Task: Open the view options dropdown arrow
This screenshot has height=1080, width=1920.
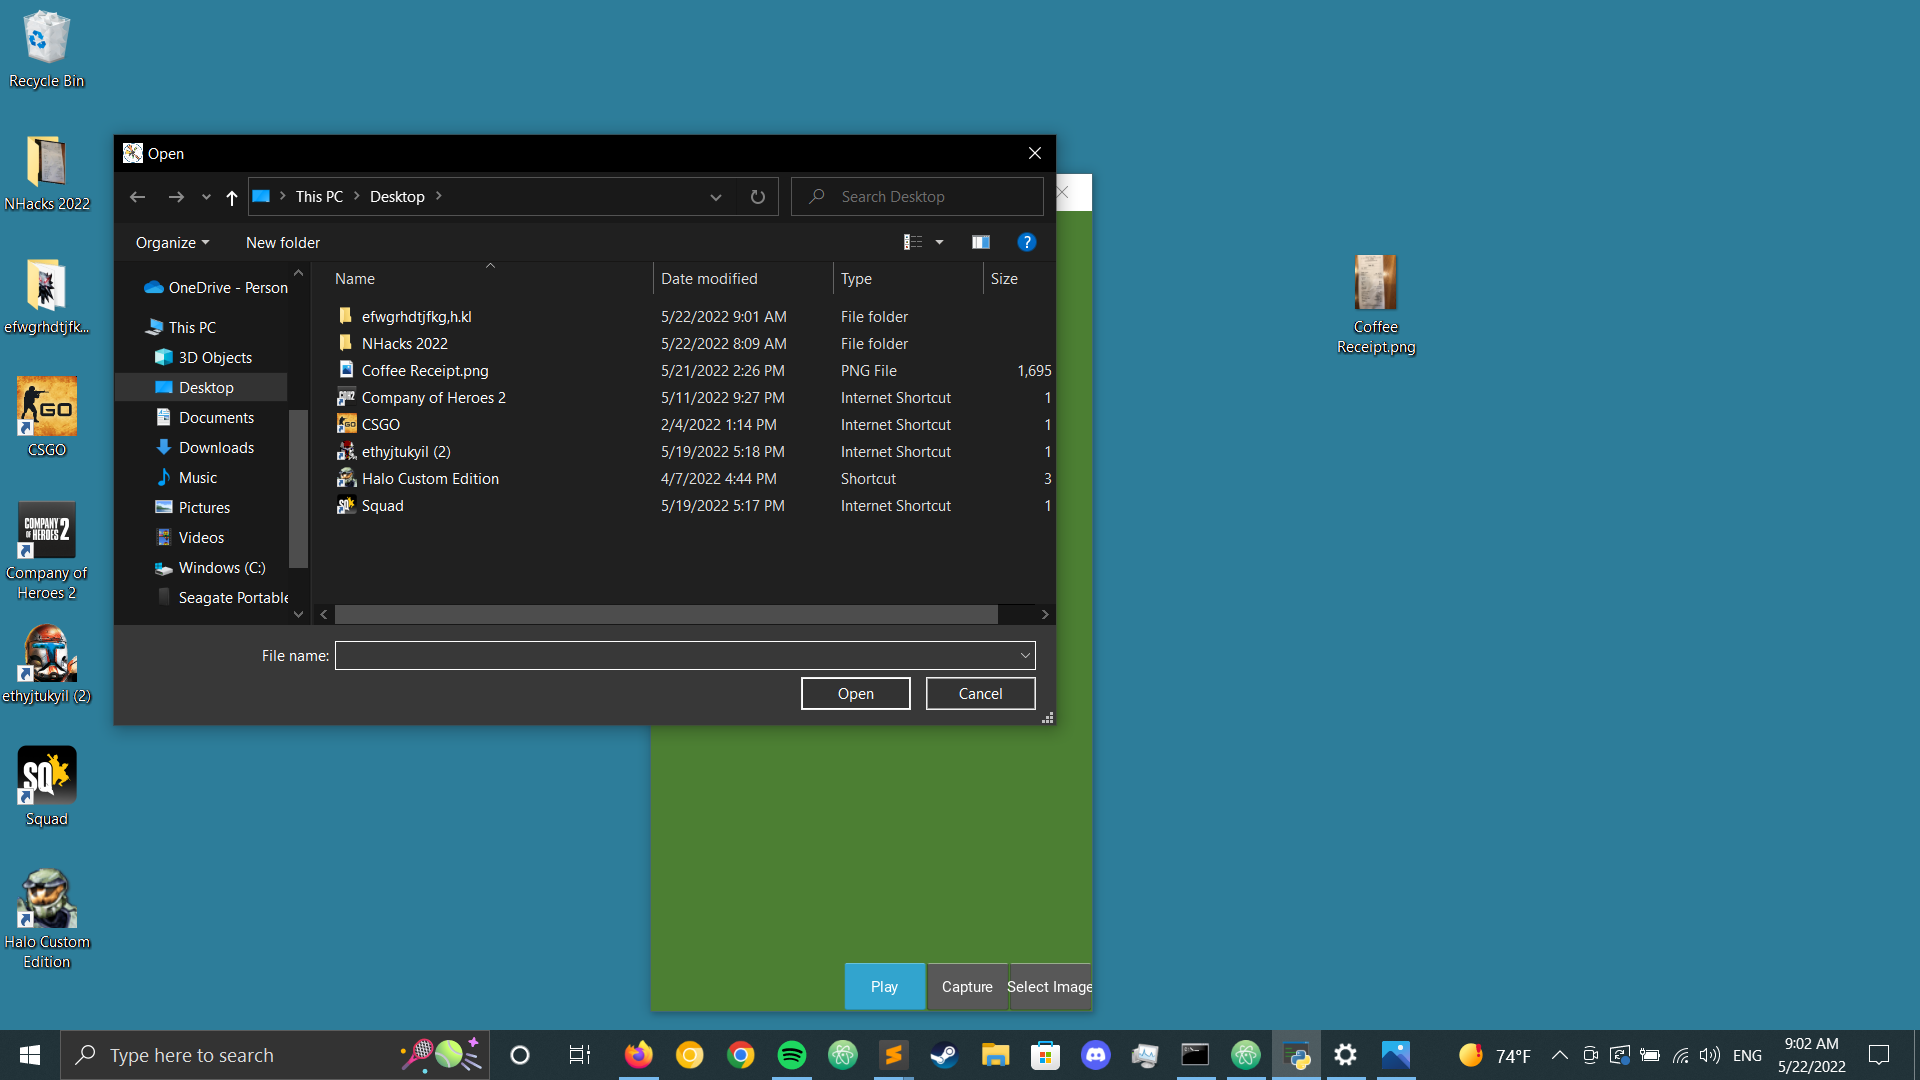Action: [939, 242]
